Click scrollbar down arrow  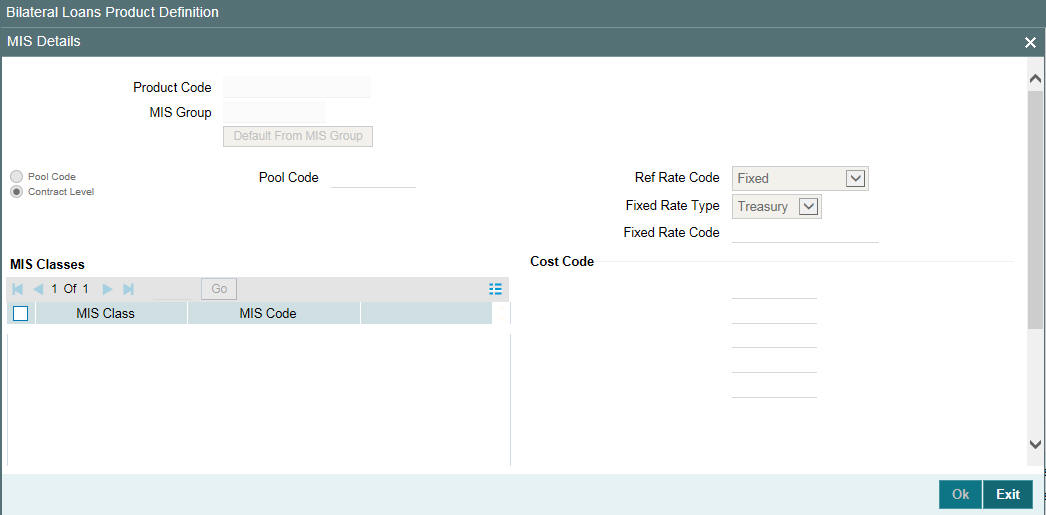click(x=1035, y=444)
